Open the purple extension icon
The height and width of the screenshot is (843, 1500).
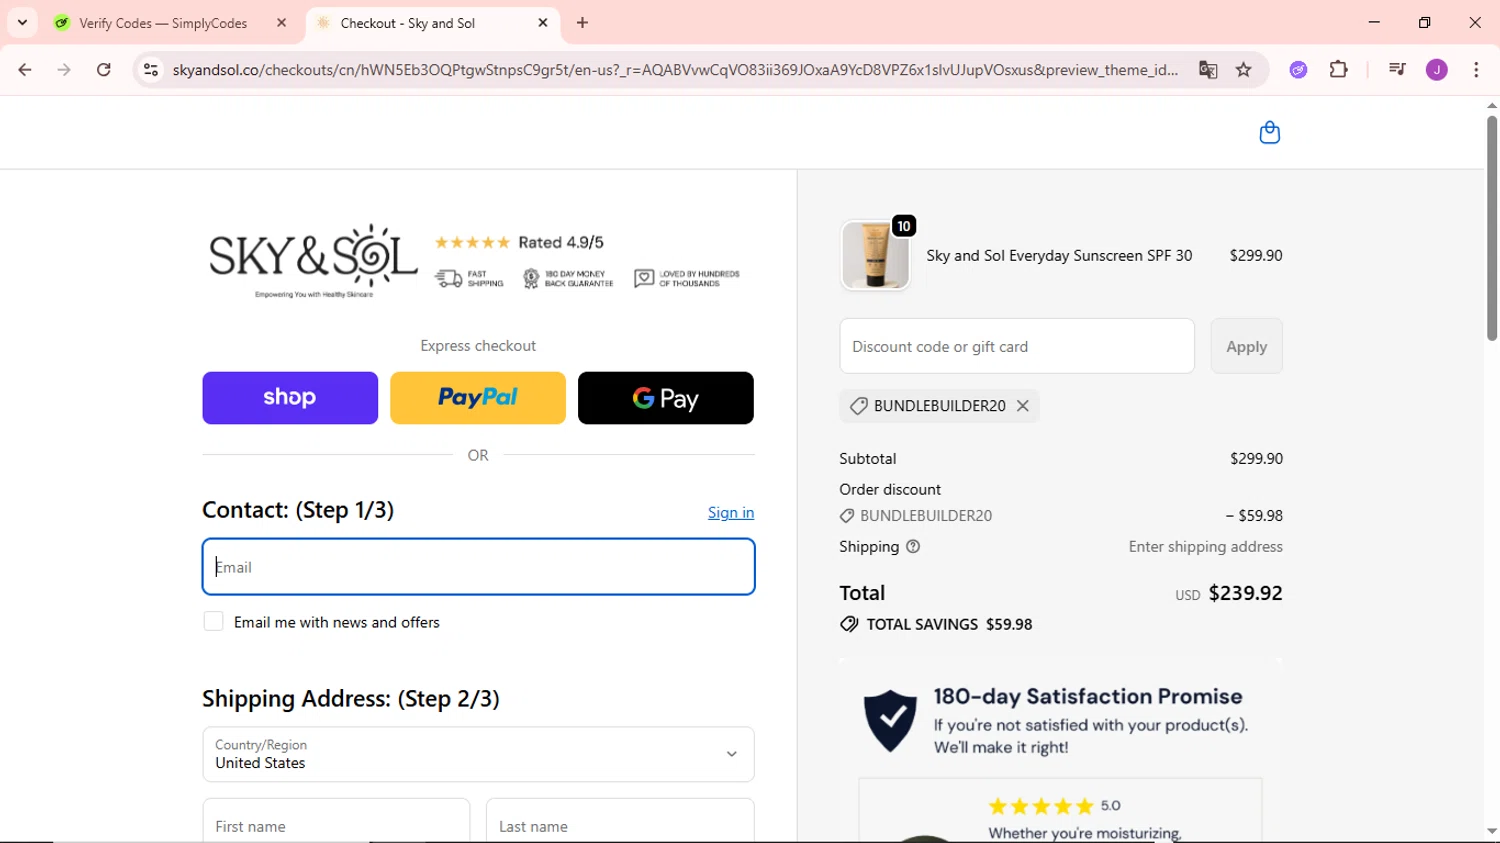pyautogui.click(x=1298, y=70)
